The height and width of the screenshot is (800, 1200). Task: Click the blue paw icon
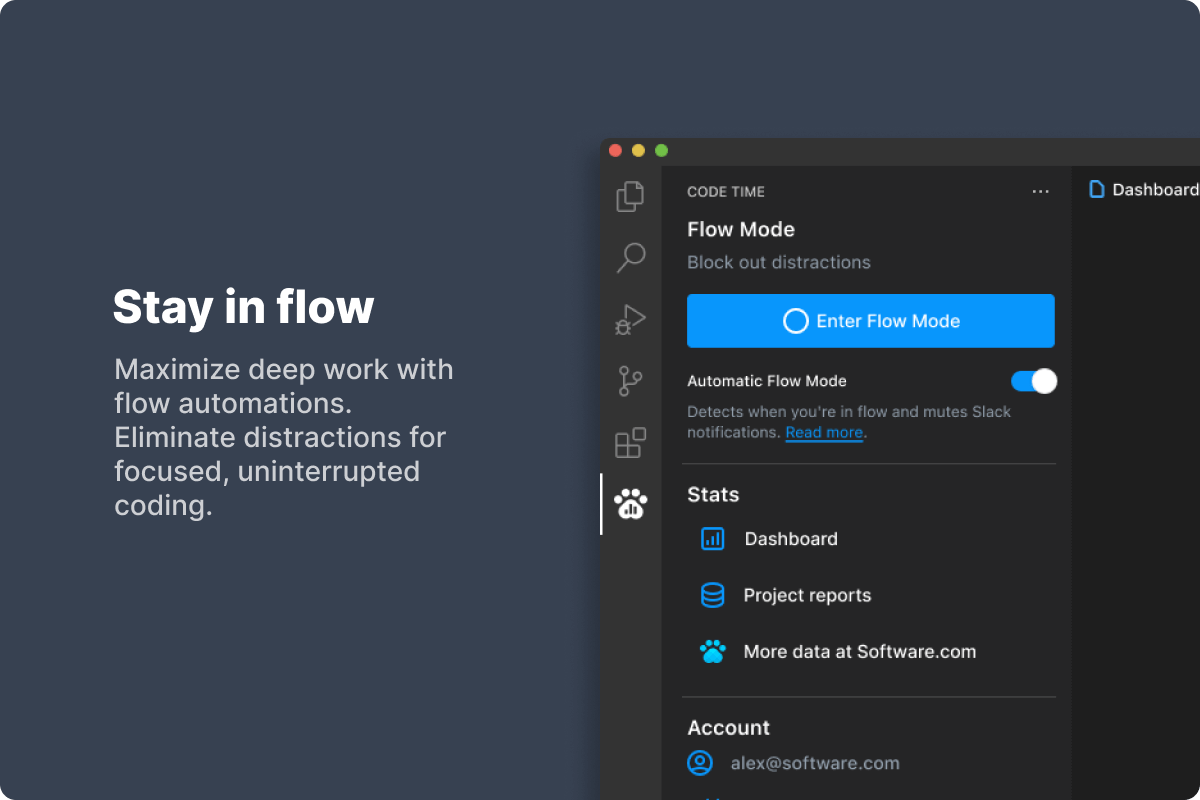point(712,652)
